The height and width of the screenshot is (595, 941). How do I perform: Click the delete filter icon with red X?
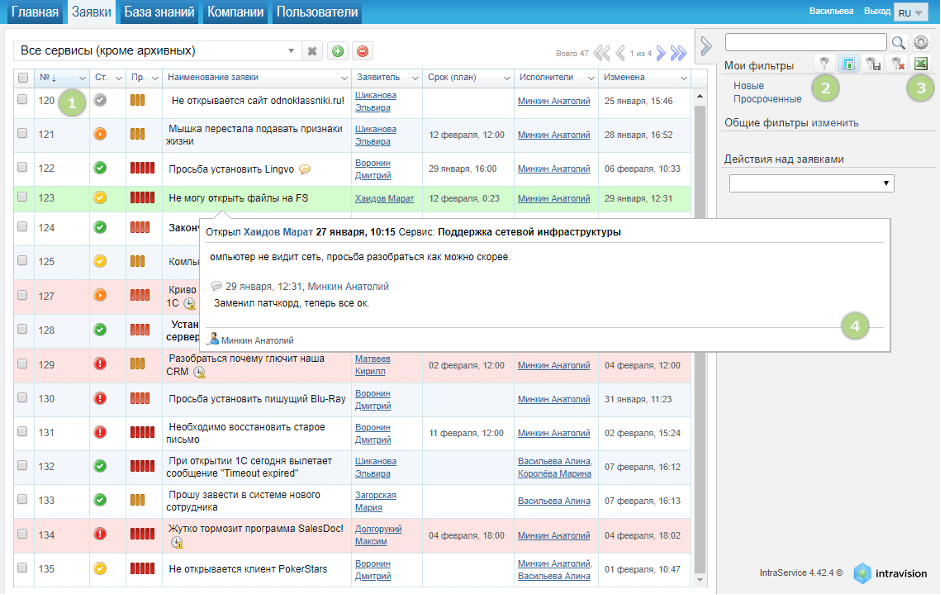pyautogui.click(x=898, y=65)
